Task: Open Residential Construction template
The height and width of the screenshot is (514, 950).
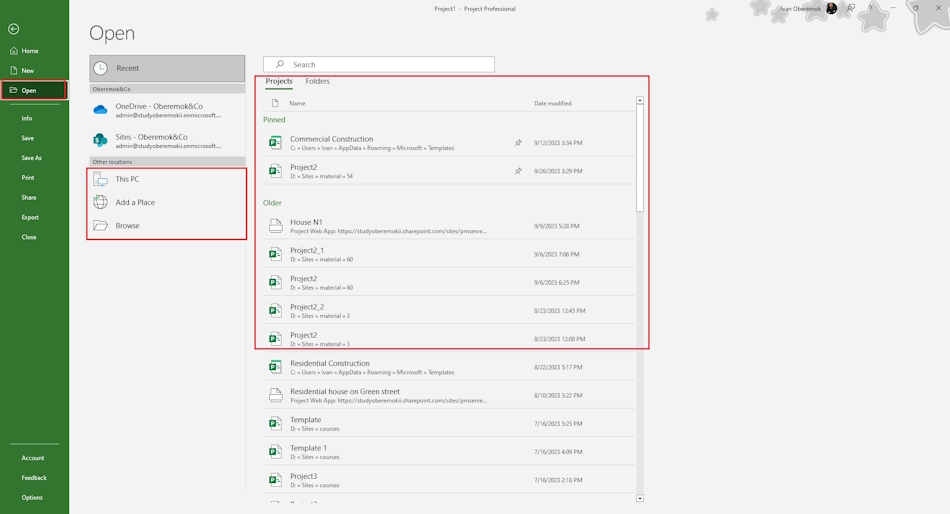Action: tap(449, 367)
